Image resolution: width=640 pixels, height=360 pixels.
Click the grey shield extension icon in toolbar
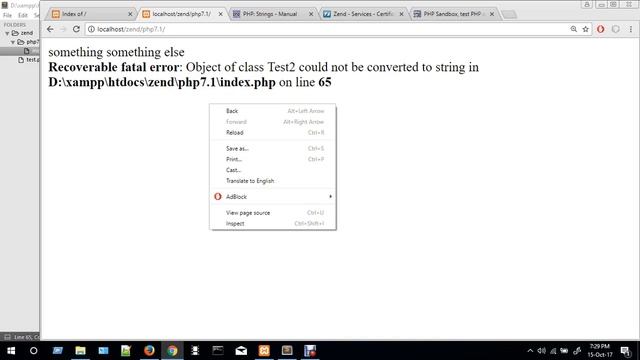[x=616, y=29]
